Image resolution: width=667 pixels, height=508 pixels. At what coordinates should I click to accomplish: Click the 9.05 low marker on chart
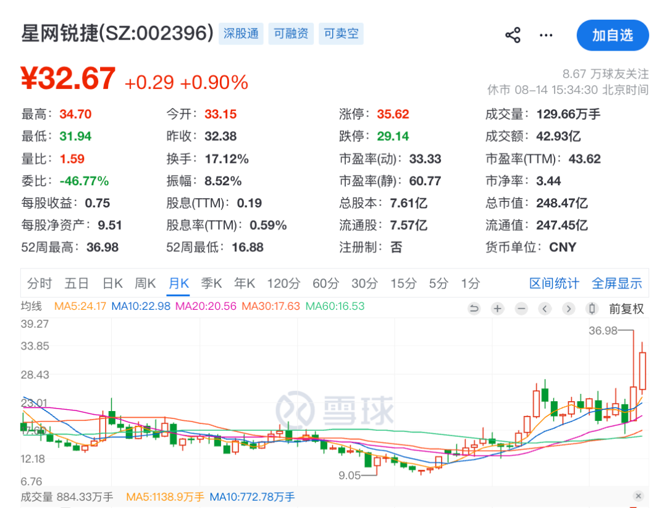point(350,475)
